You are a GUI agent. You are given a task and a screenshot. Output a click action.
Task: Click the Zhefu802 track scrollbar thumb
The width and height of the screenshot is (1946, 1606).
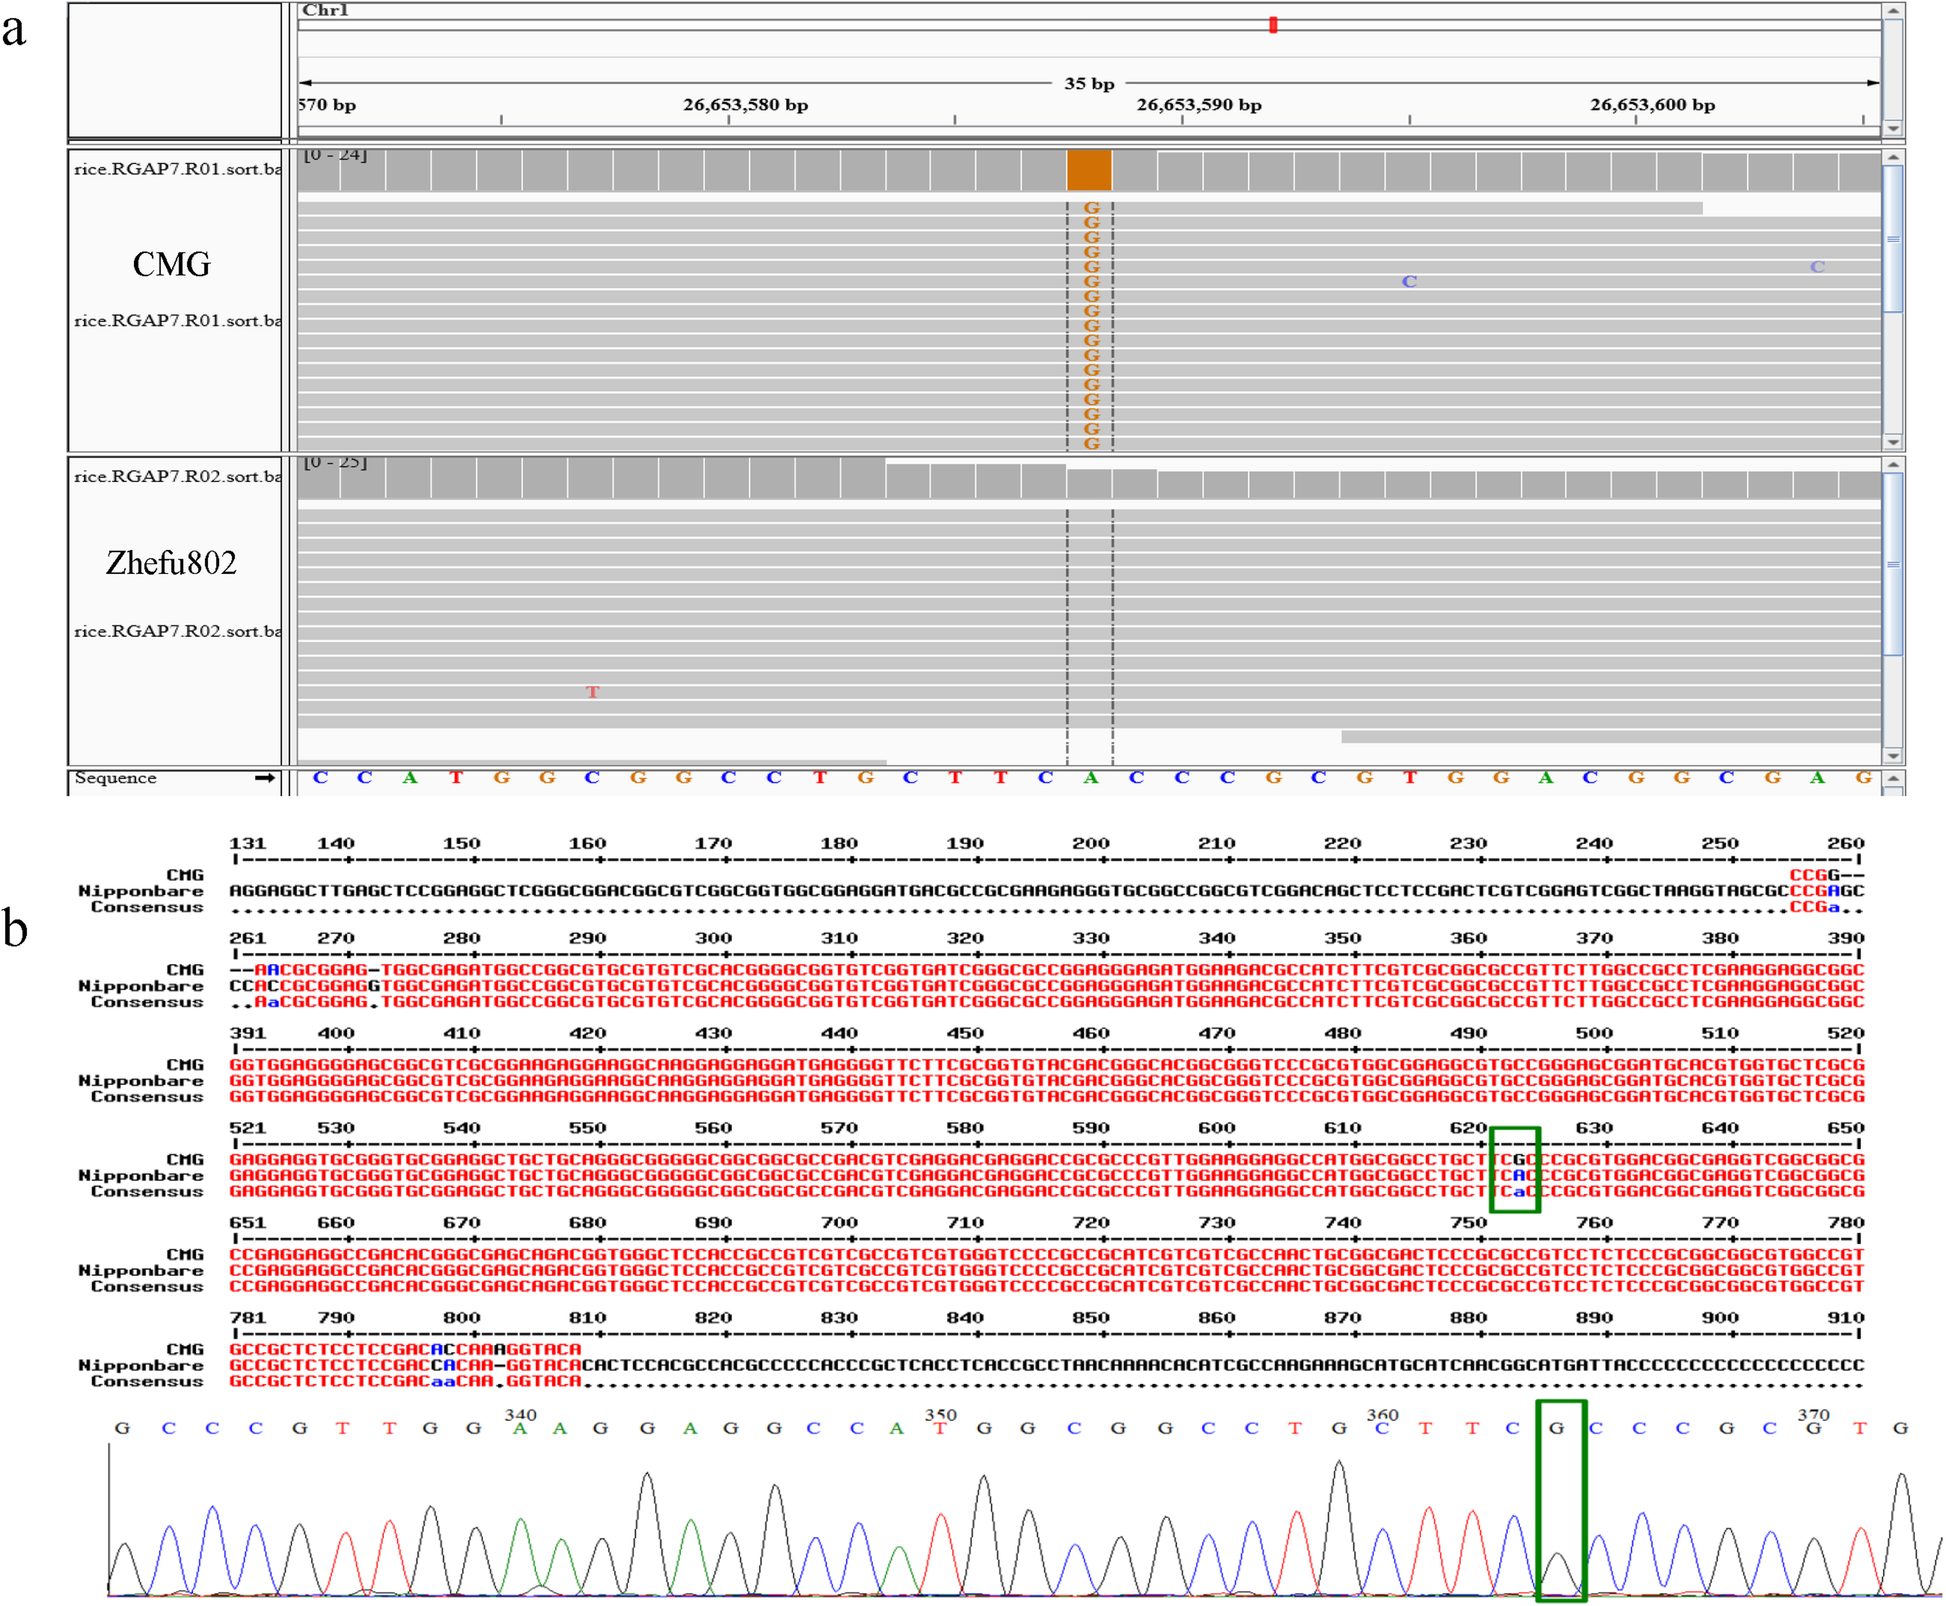click(1892, 565)
